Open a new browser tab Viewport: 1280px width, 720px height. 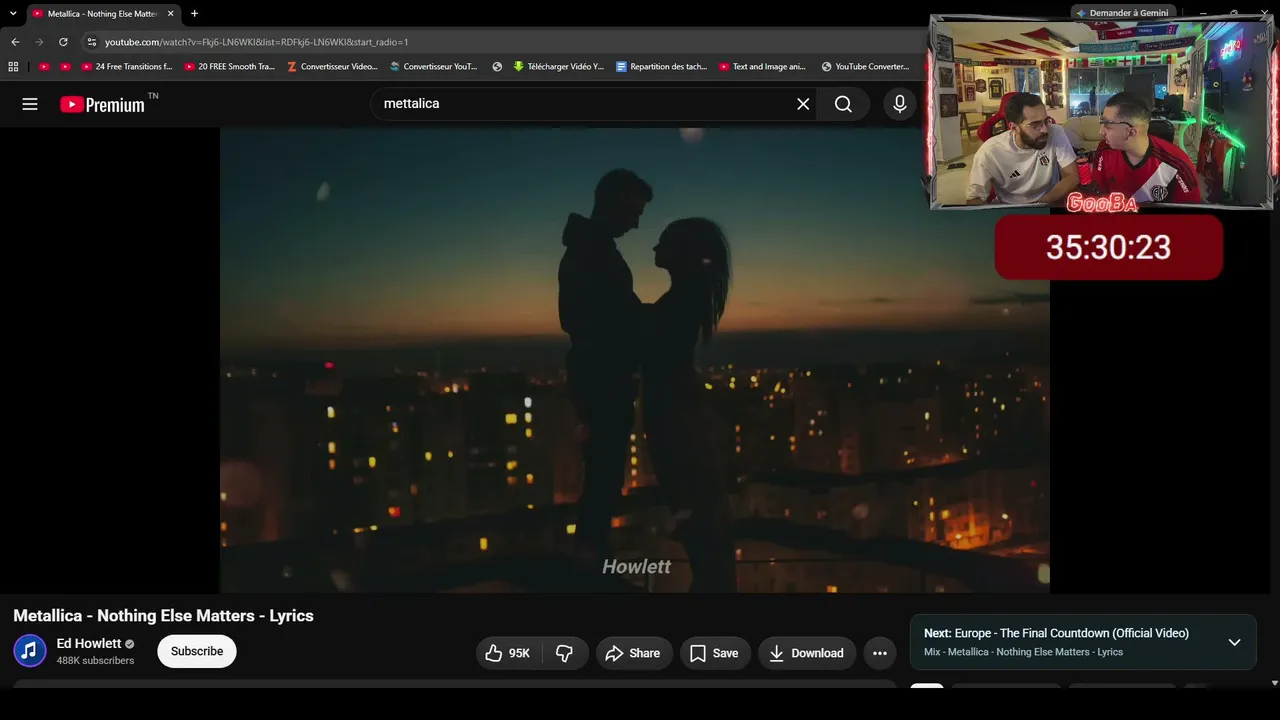pyautogui.click(x=194, y=14)
